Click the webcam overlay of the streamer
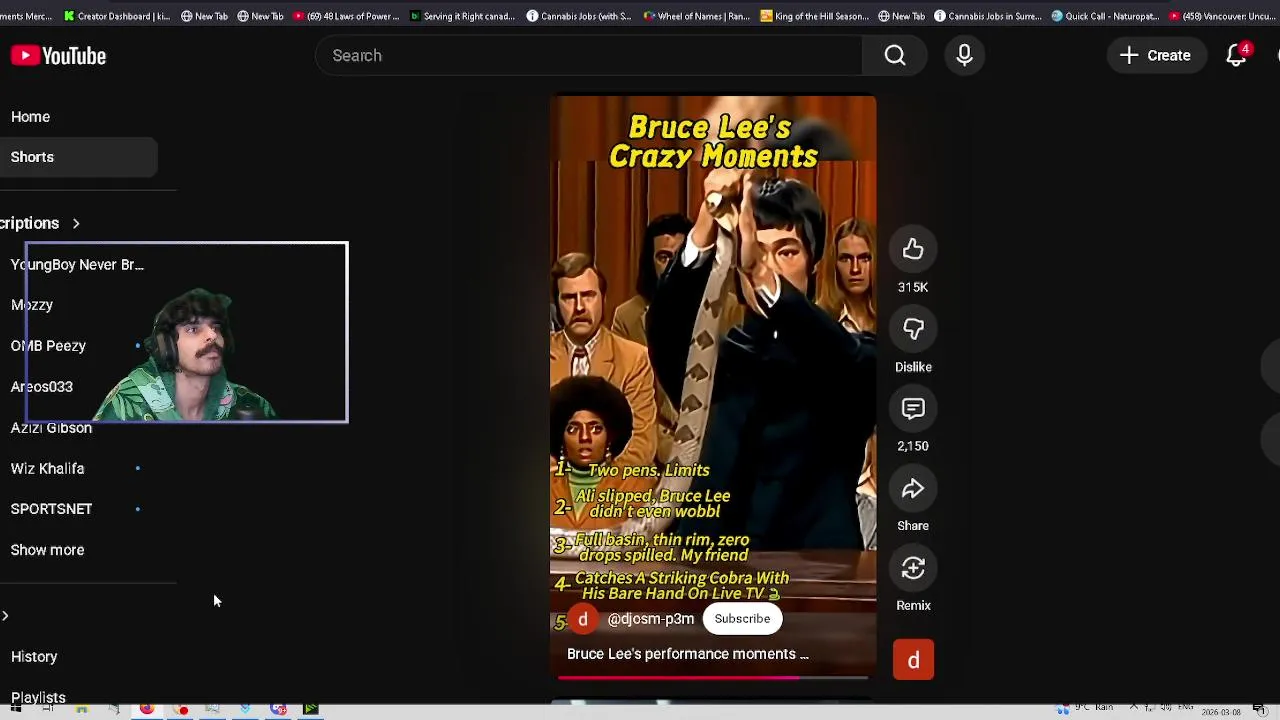 [187, 332]
